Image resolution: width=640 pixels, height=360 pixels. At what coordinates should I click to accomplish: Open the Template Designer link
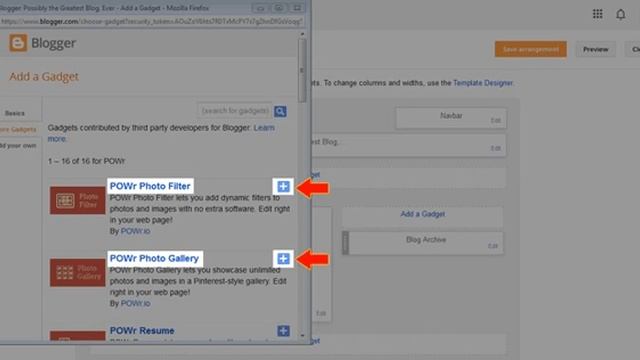[x=483, y=83]
